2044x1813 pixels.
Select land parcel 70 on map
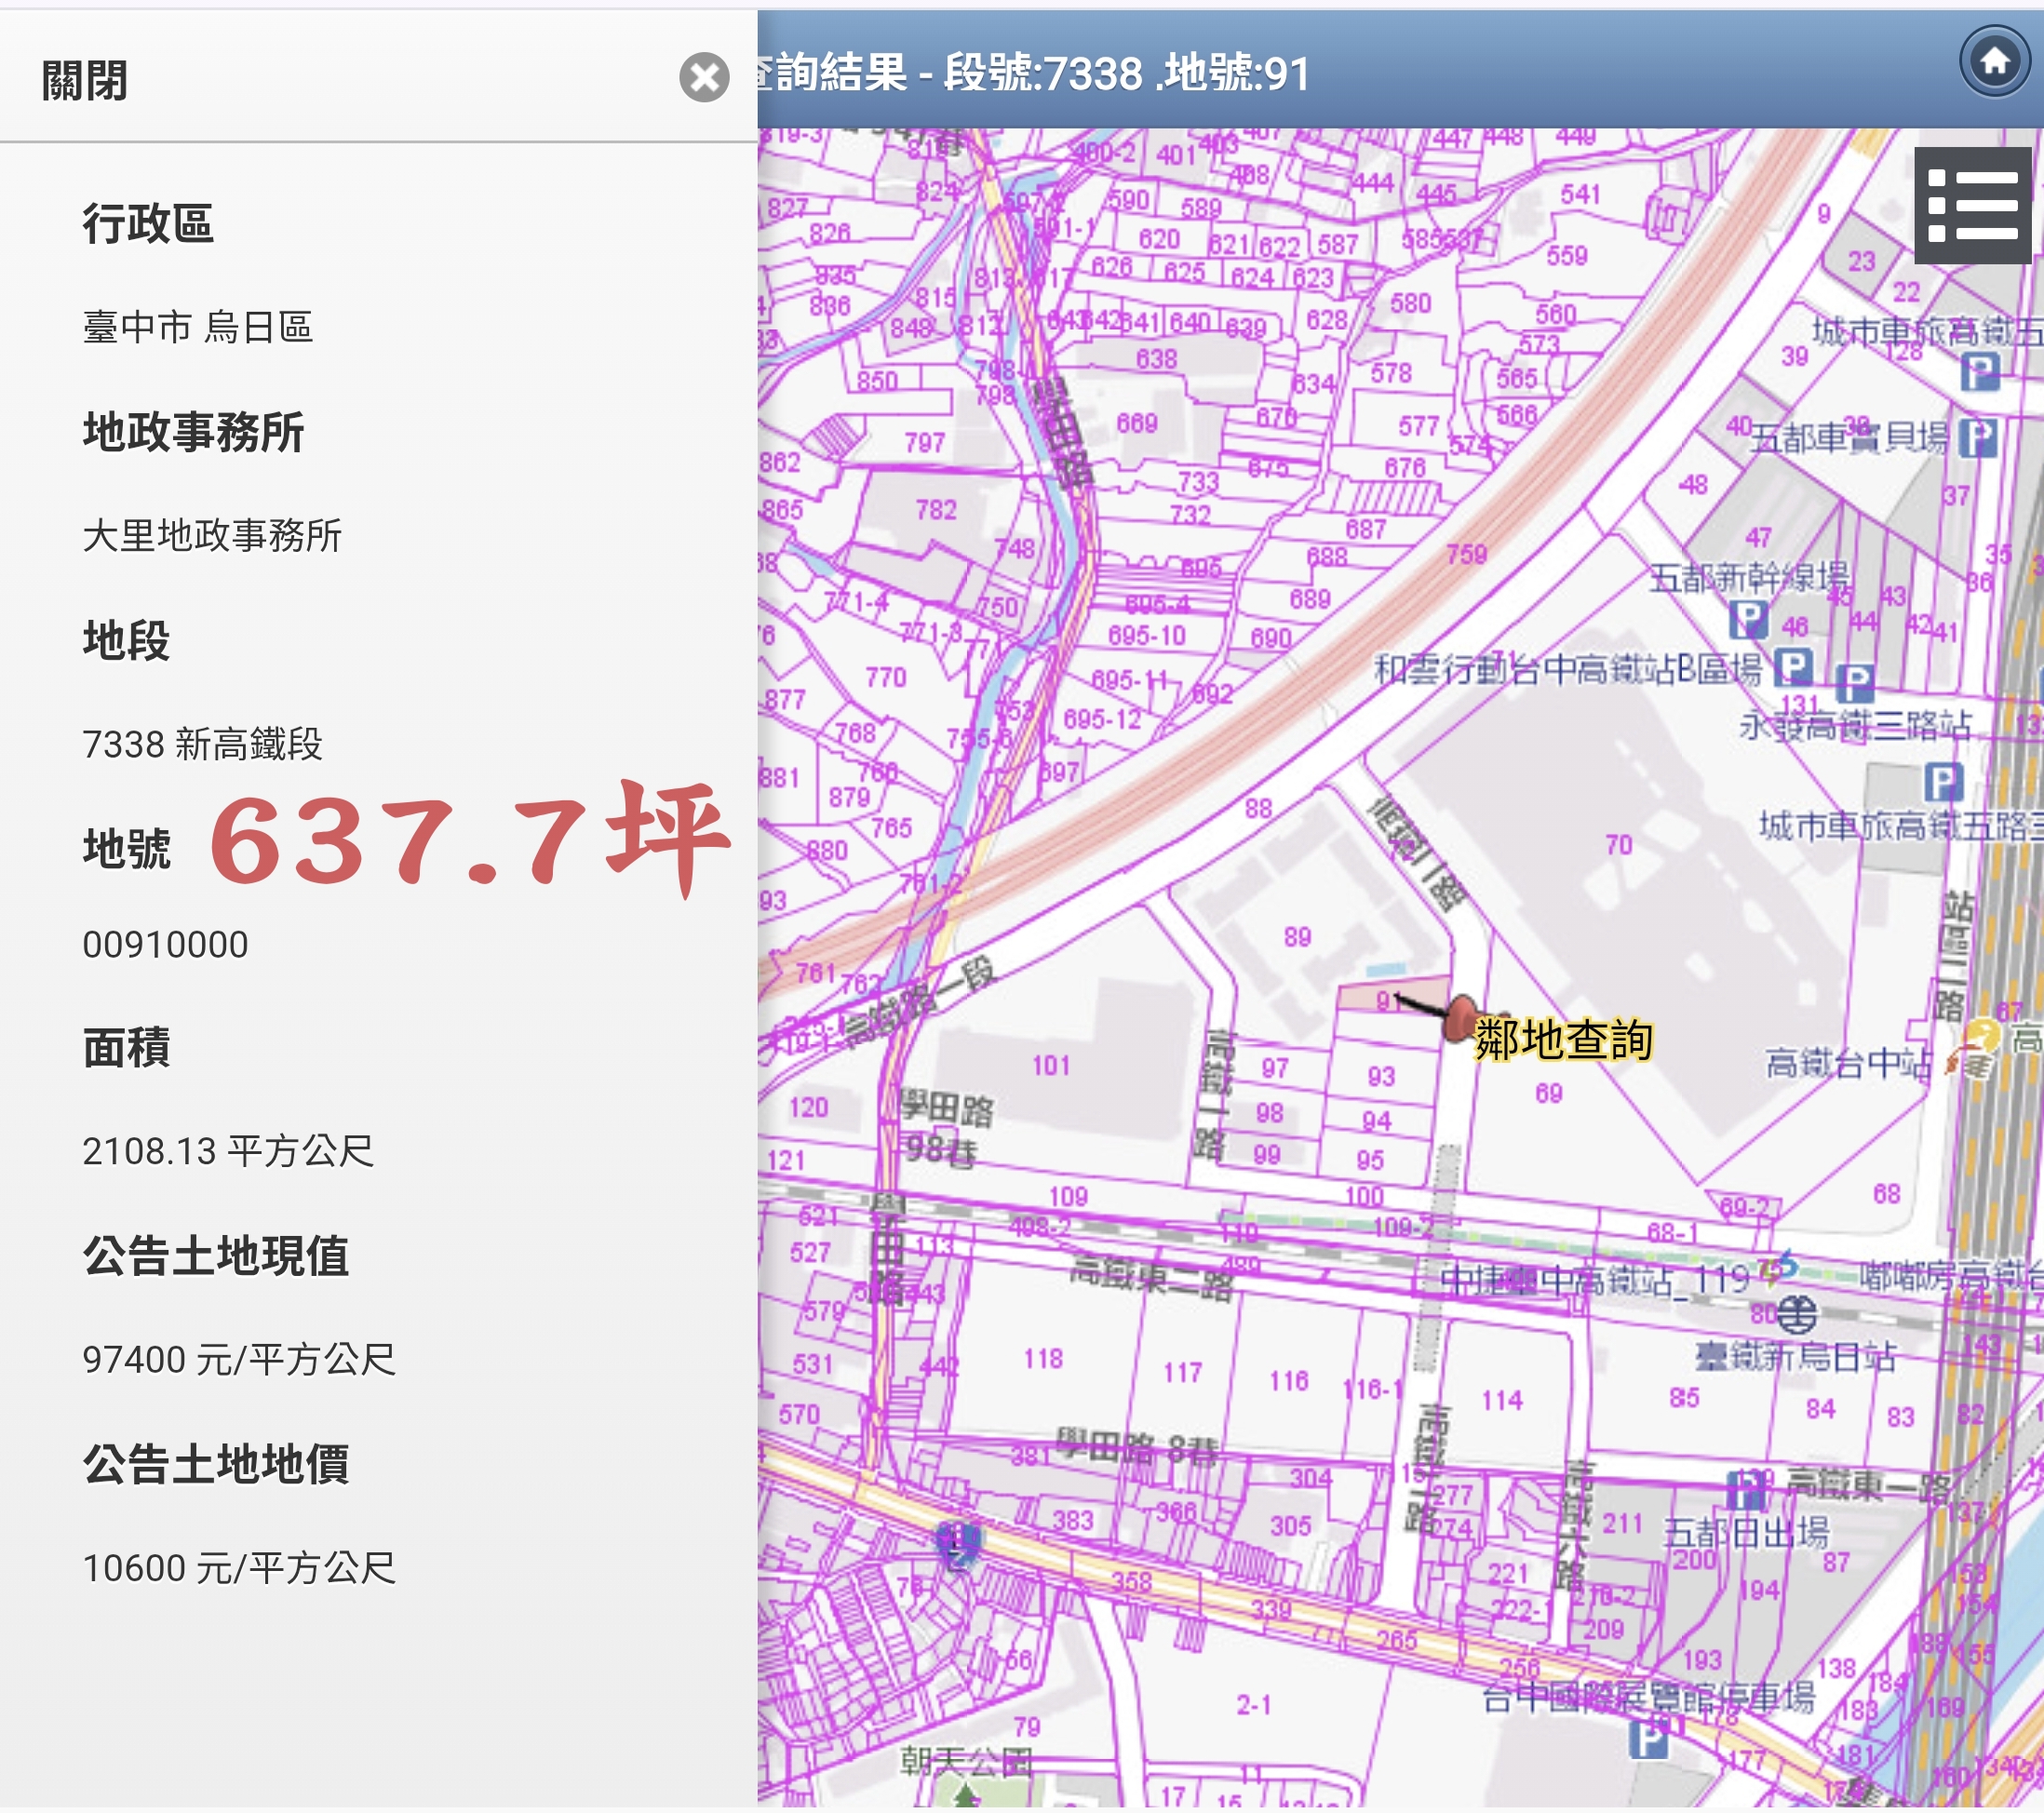pyautogui.click(x=1618, y=845)
